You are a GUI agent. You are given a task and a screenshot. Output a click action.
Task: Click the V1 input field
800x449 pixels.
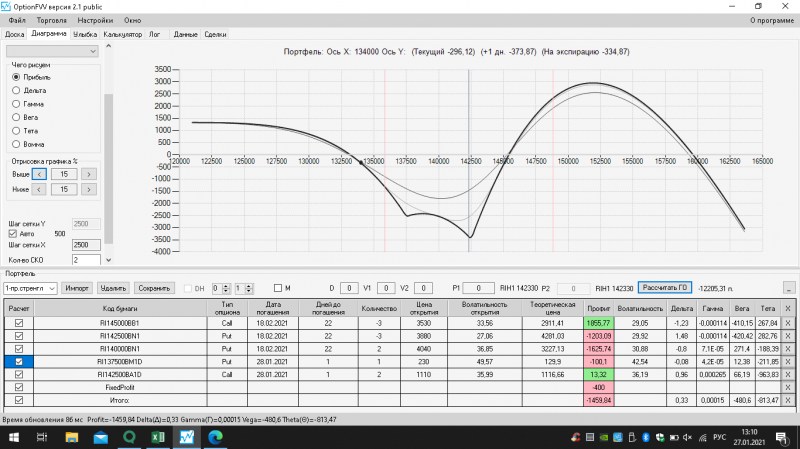386,288
